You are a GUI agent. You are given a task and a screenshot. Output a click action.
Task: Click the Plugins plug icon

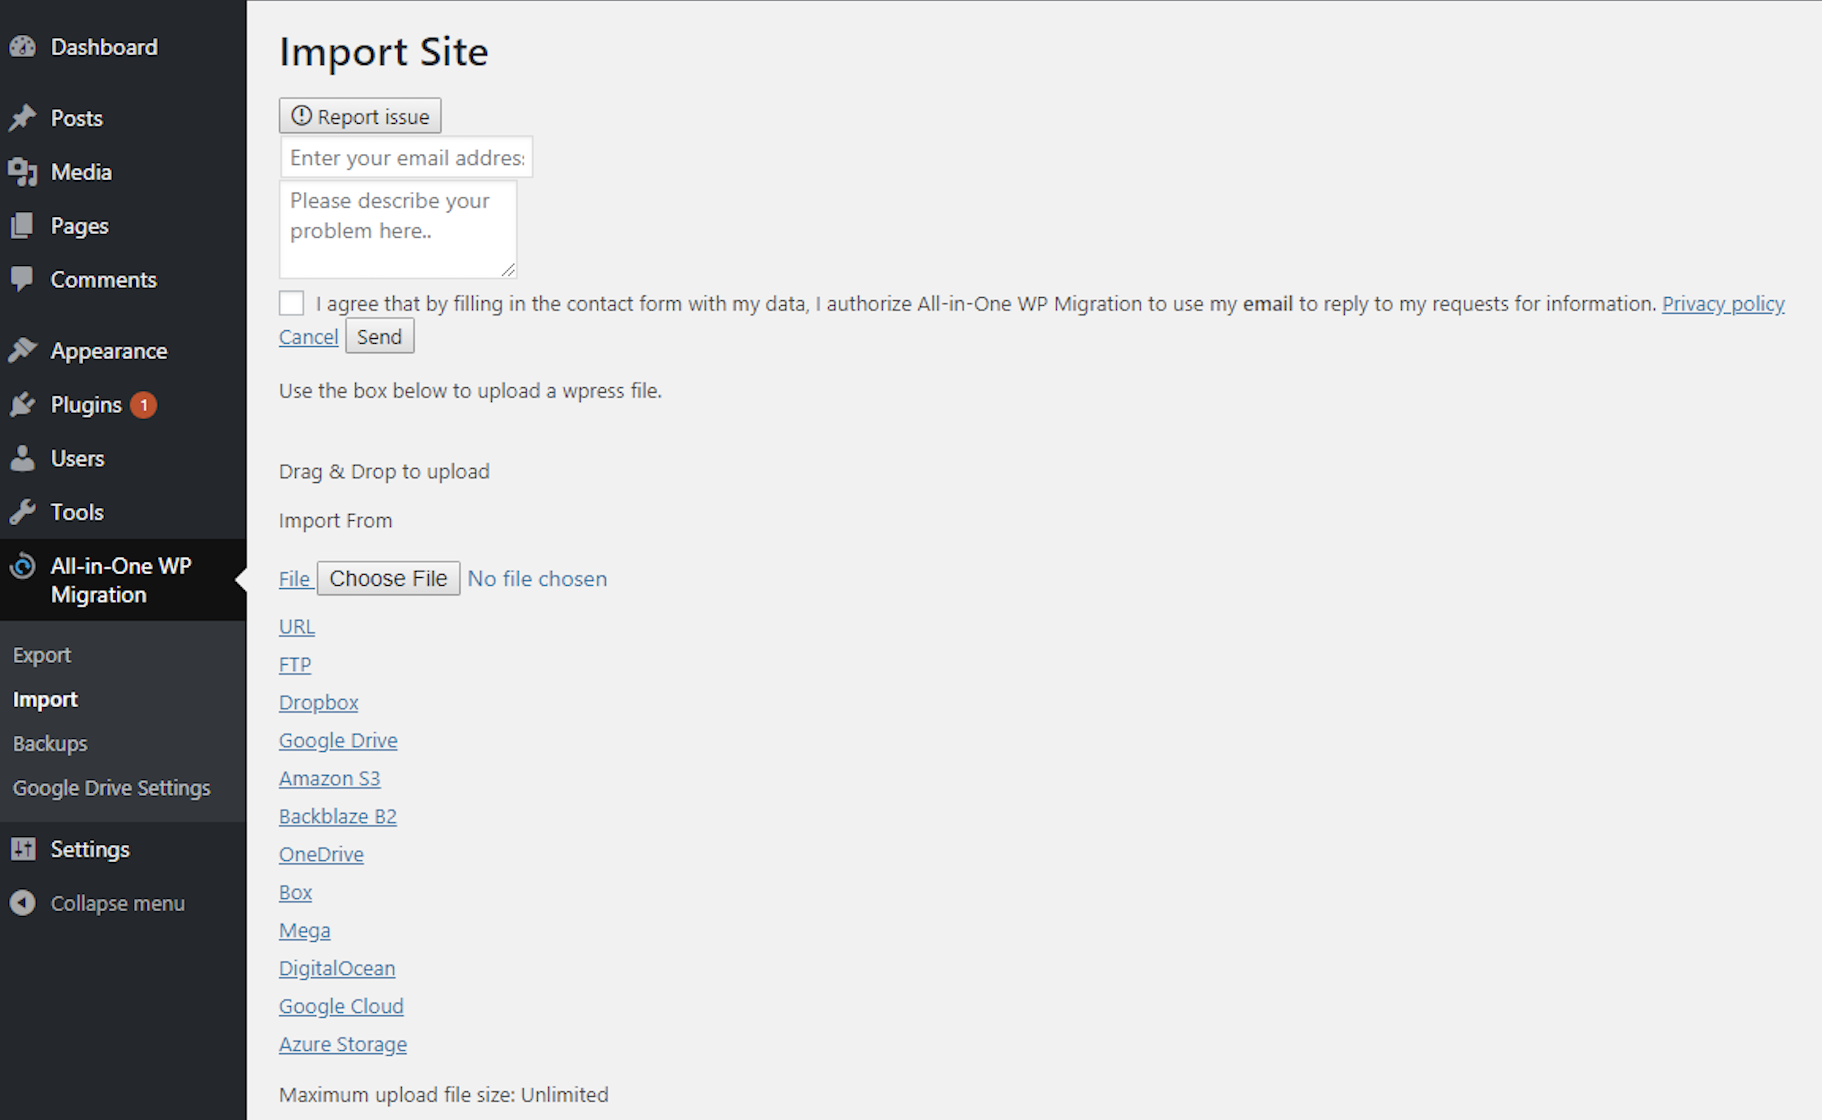pyautogui.click(x=22, y=405)
